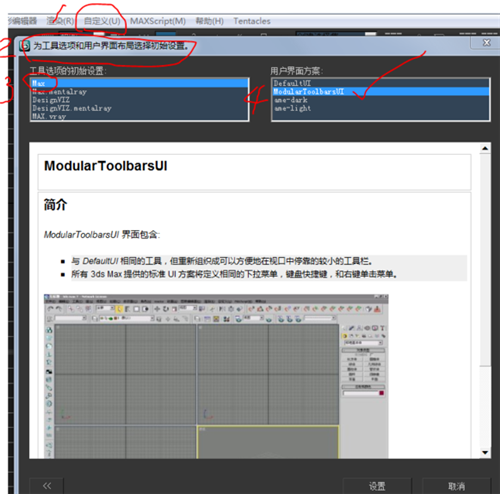Viewport: 500px width, 494px height.
Task: Click the 简介 heading
Action: [x=55, y=204]
